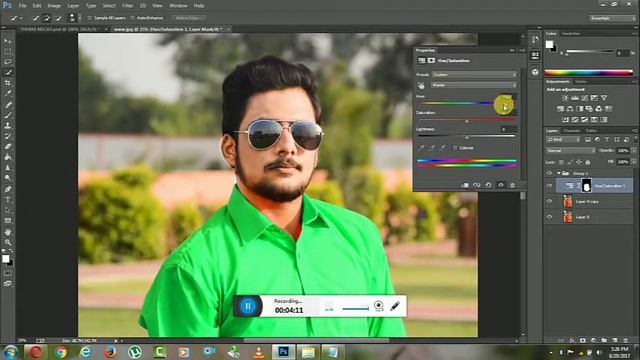This screenshot has width=640, height=360.
Task: Click the clip to layer icon in Properties
Action: [465, 185]
